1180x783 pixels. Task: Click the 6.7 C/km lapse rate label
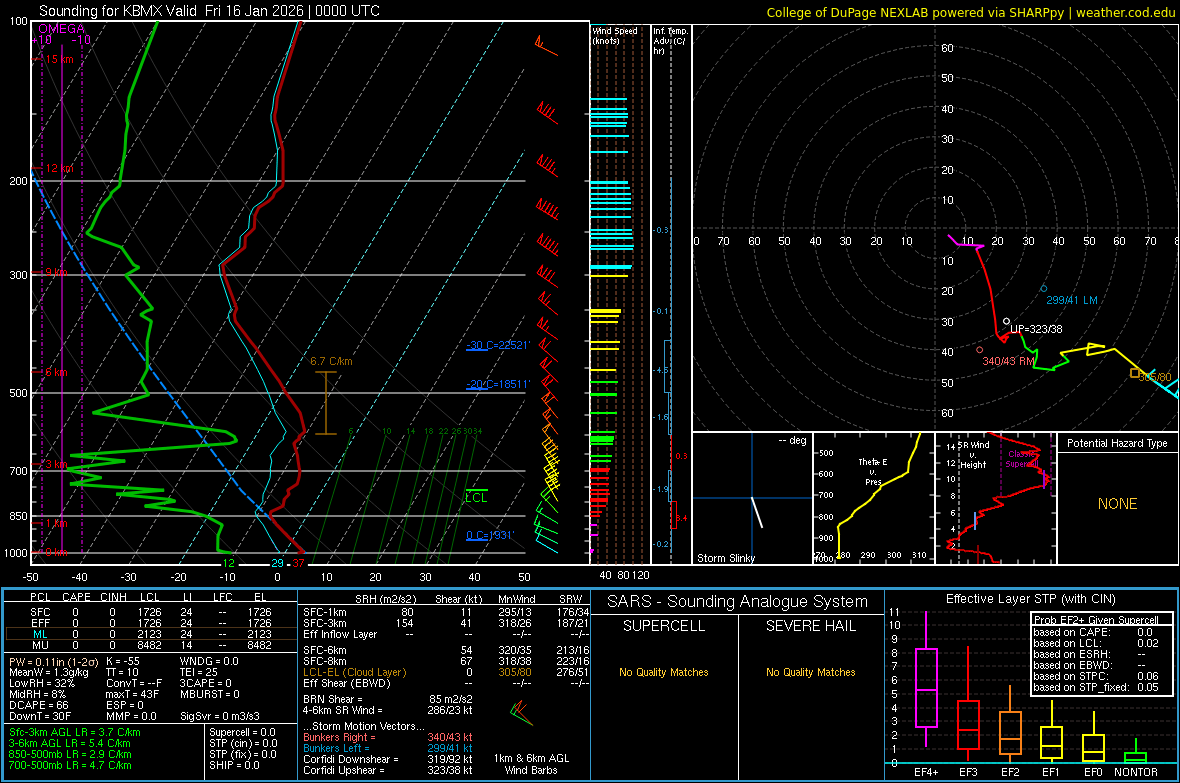(331, 361)
